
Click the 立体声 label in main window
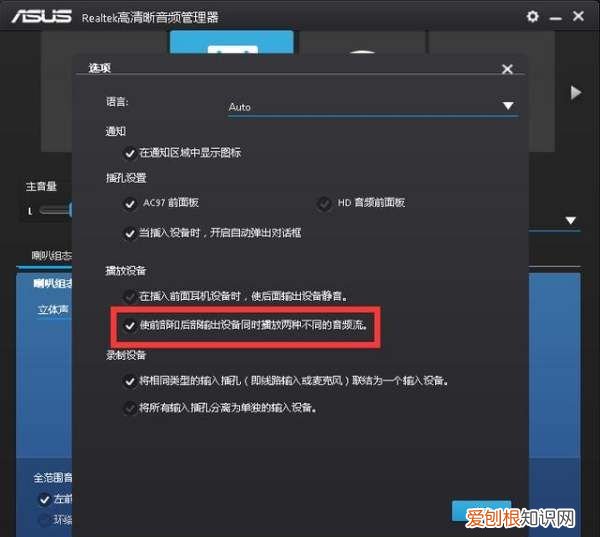pyautogui.click(x=53, y=310)
